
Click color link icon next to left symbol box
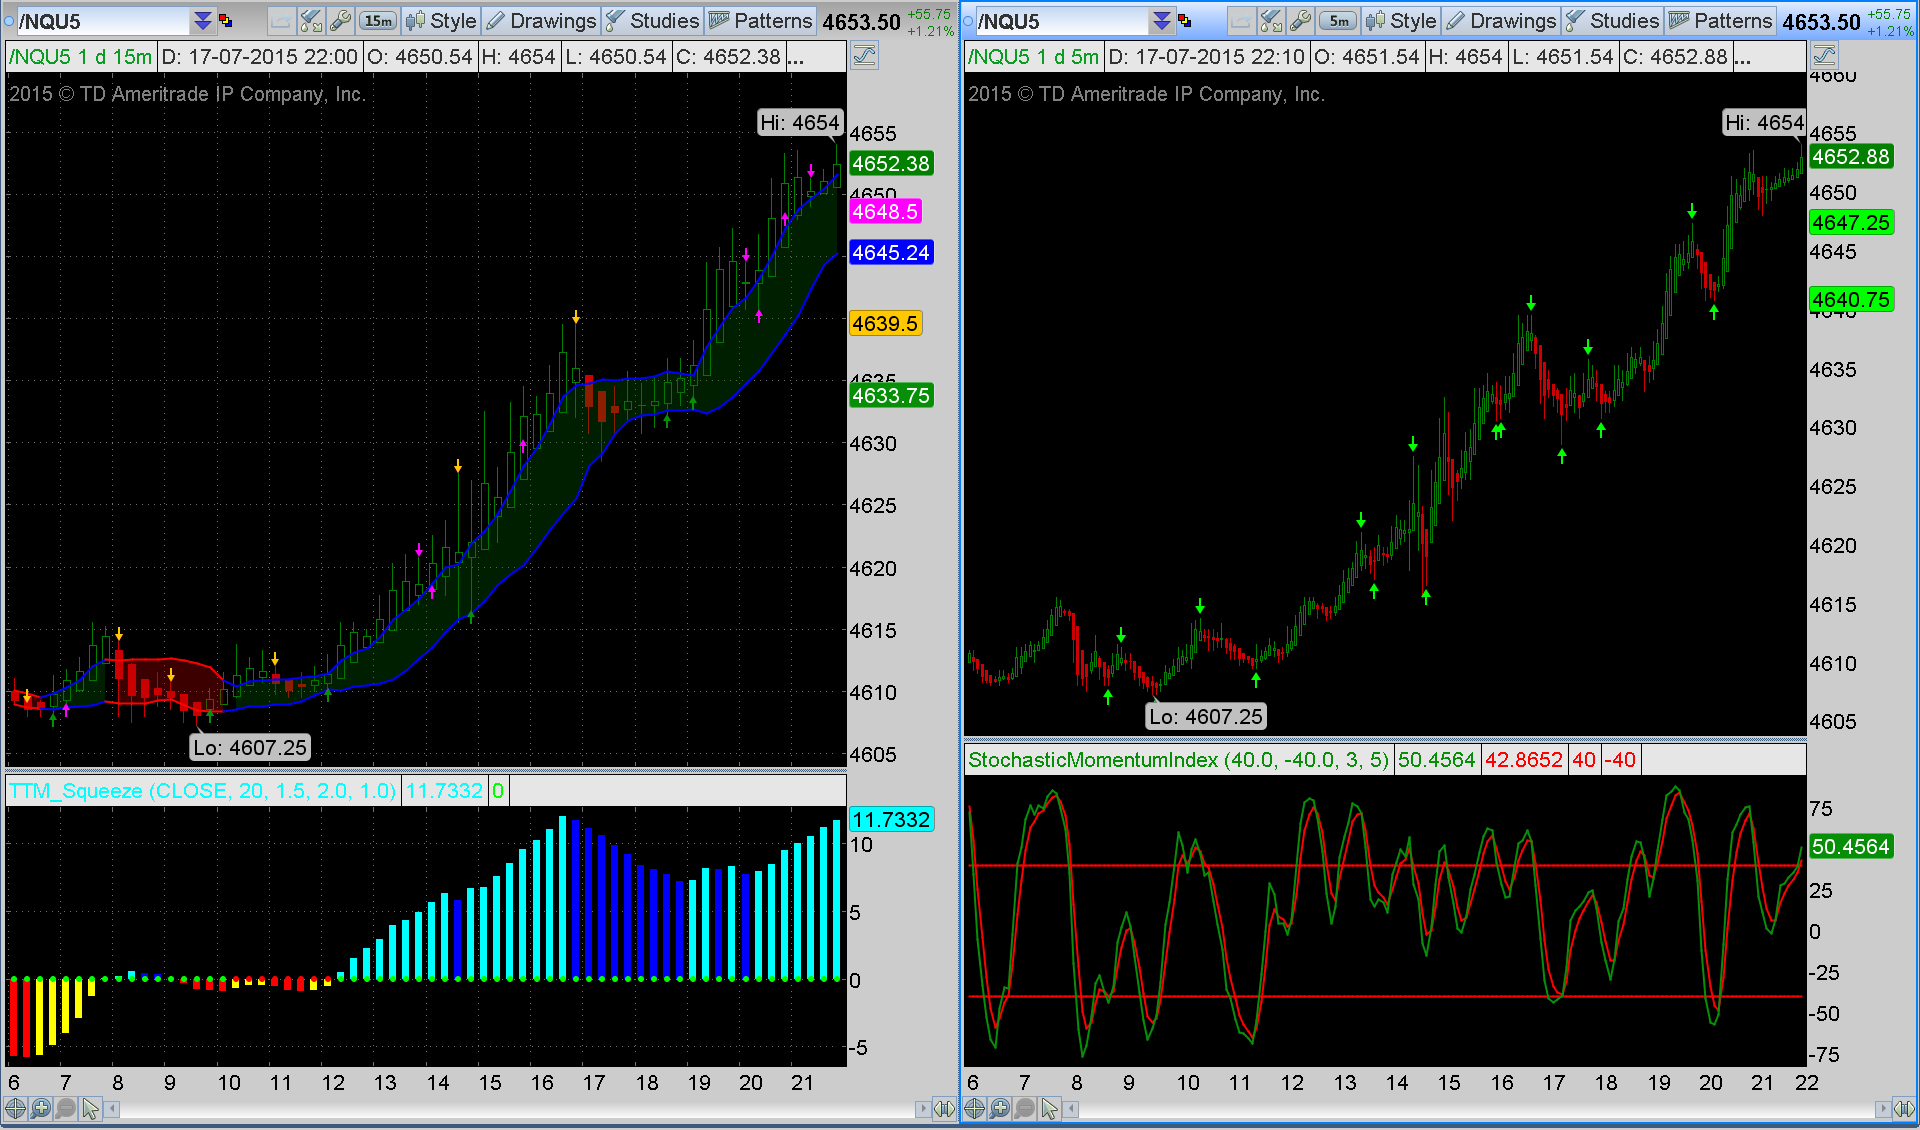pos(226,21)
